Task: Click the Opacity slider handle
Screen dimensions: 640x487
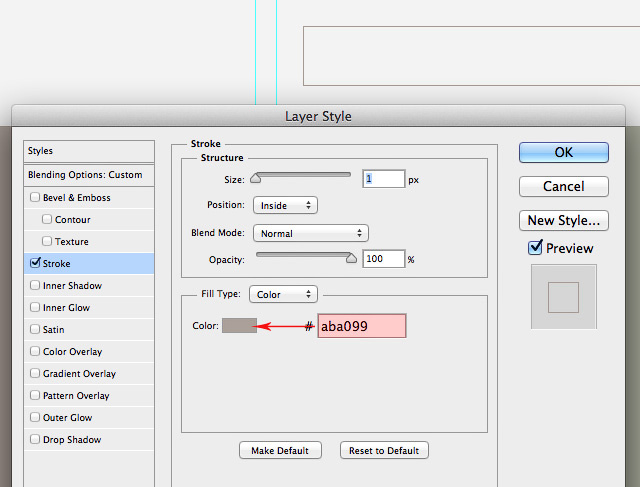Action: click(351, 258)
